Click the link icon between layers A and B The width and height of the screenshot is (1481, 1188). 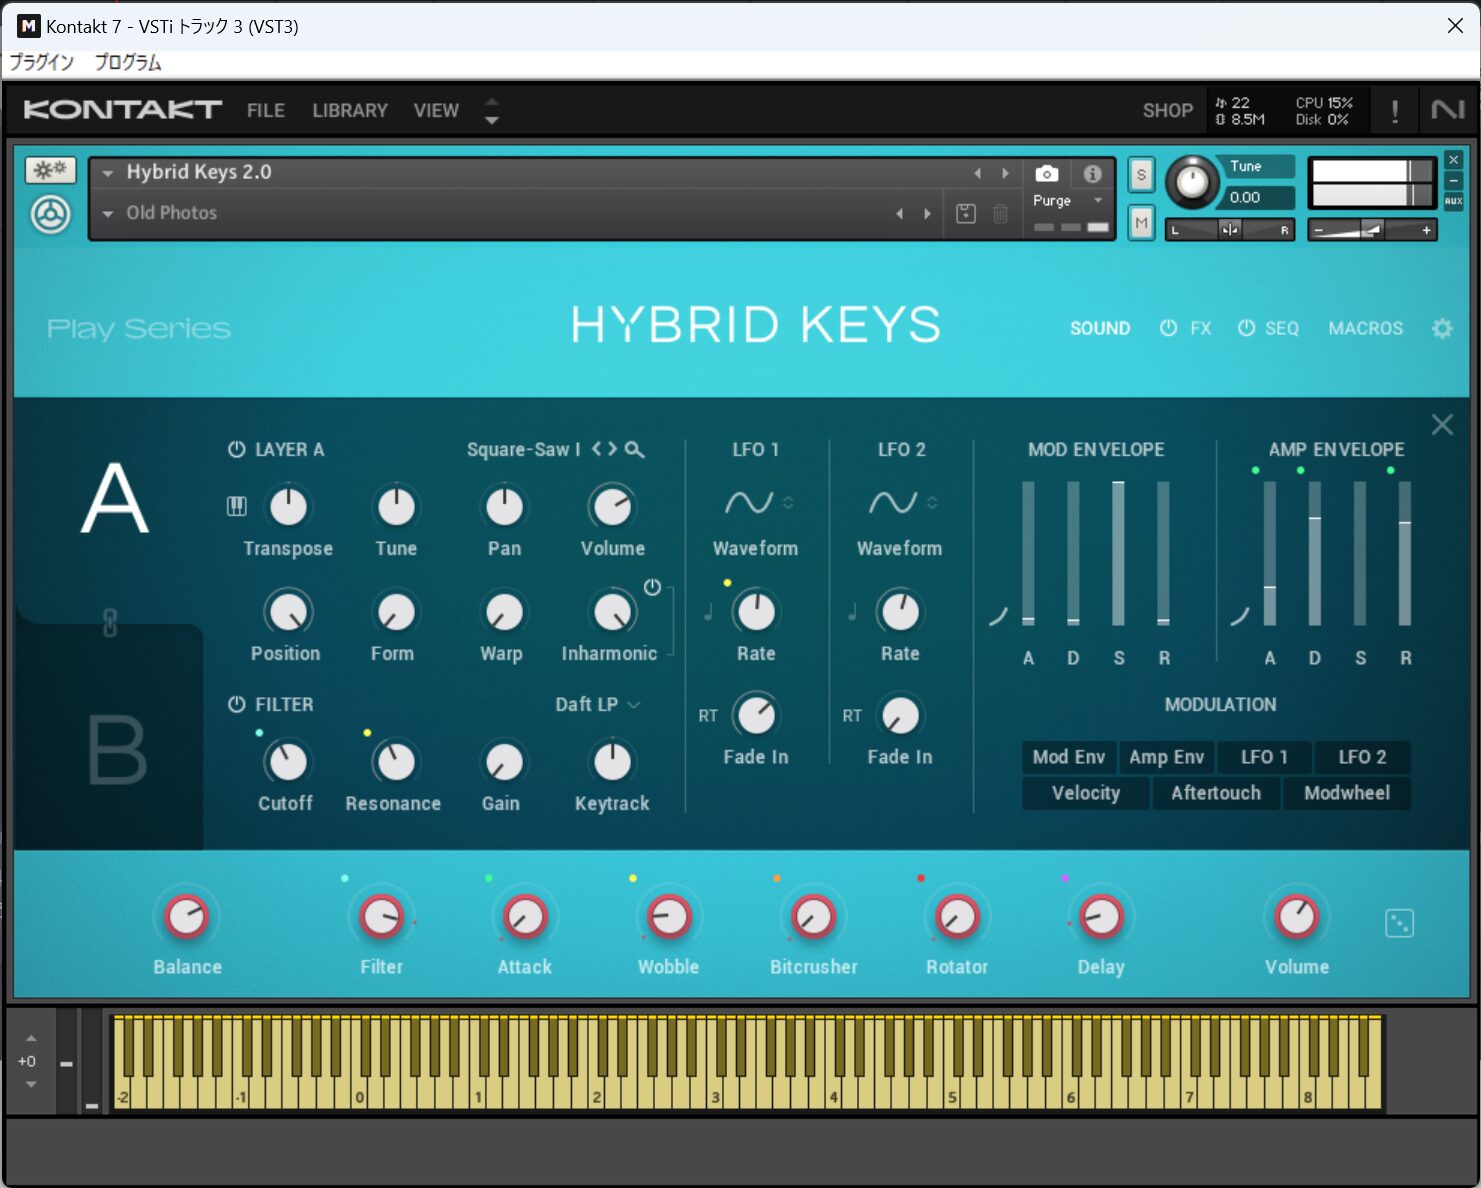pyautogui.click(x=110, y=622)
